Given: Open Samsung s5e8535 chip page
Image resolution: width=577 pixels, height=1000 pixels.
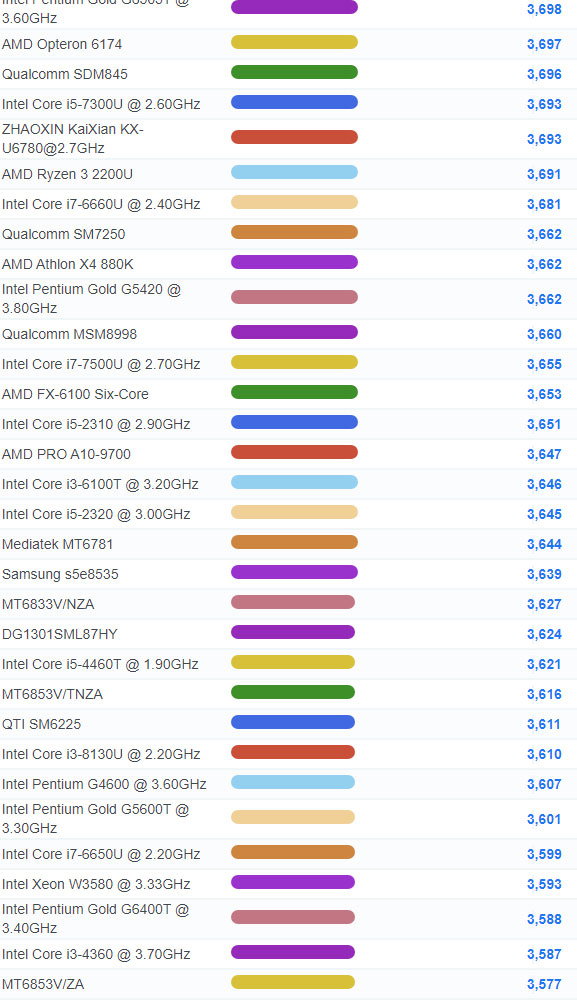Looking at the screenshot, I should [60, 574].
